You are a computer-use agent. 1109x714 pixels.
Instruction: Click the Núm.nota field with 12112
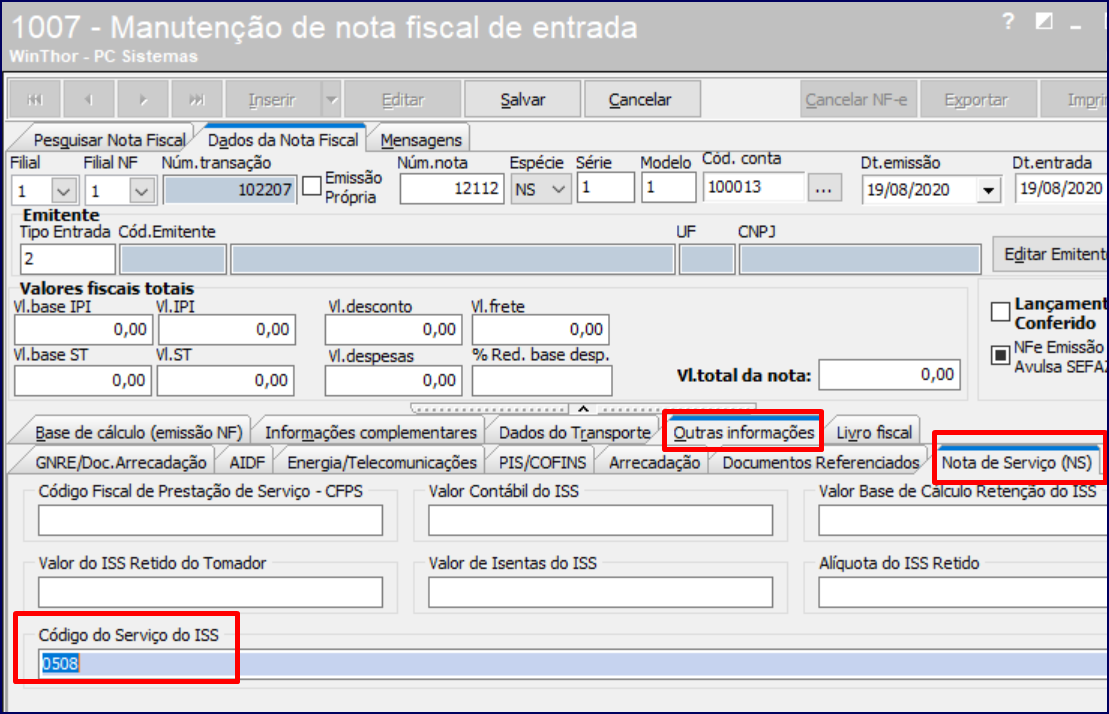click(x=452, y=189)
